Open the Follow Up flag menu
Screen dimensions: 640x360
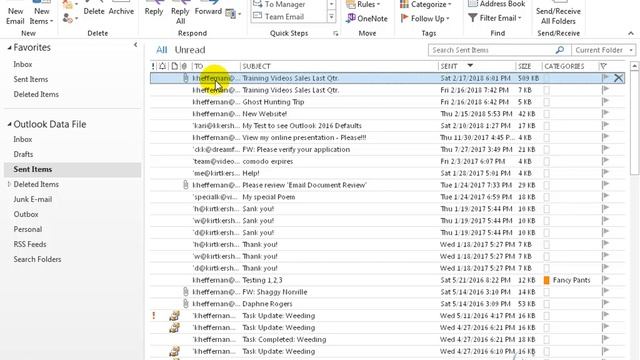coord(425,18)
